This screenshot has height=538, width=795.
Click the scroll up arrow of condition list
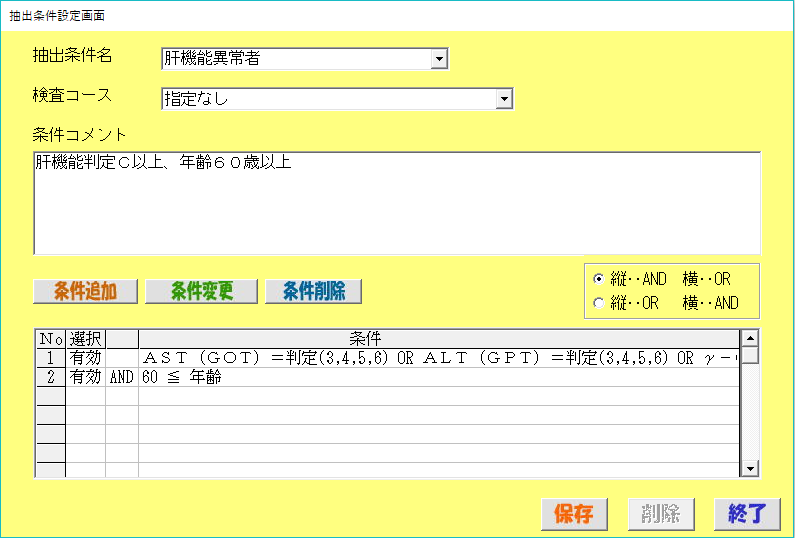point(750,338)
